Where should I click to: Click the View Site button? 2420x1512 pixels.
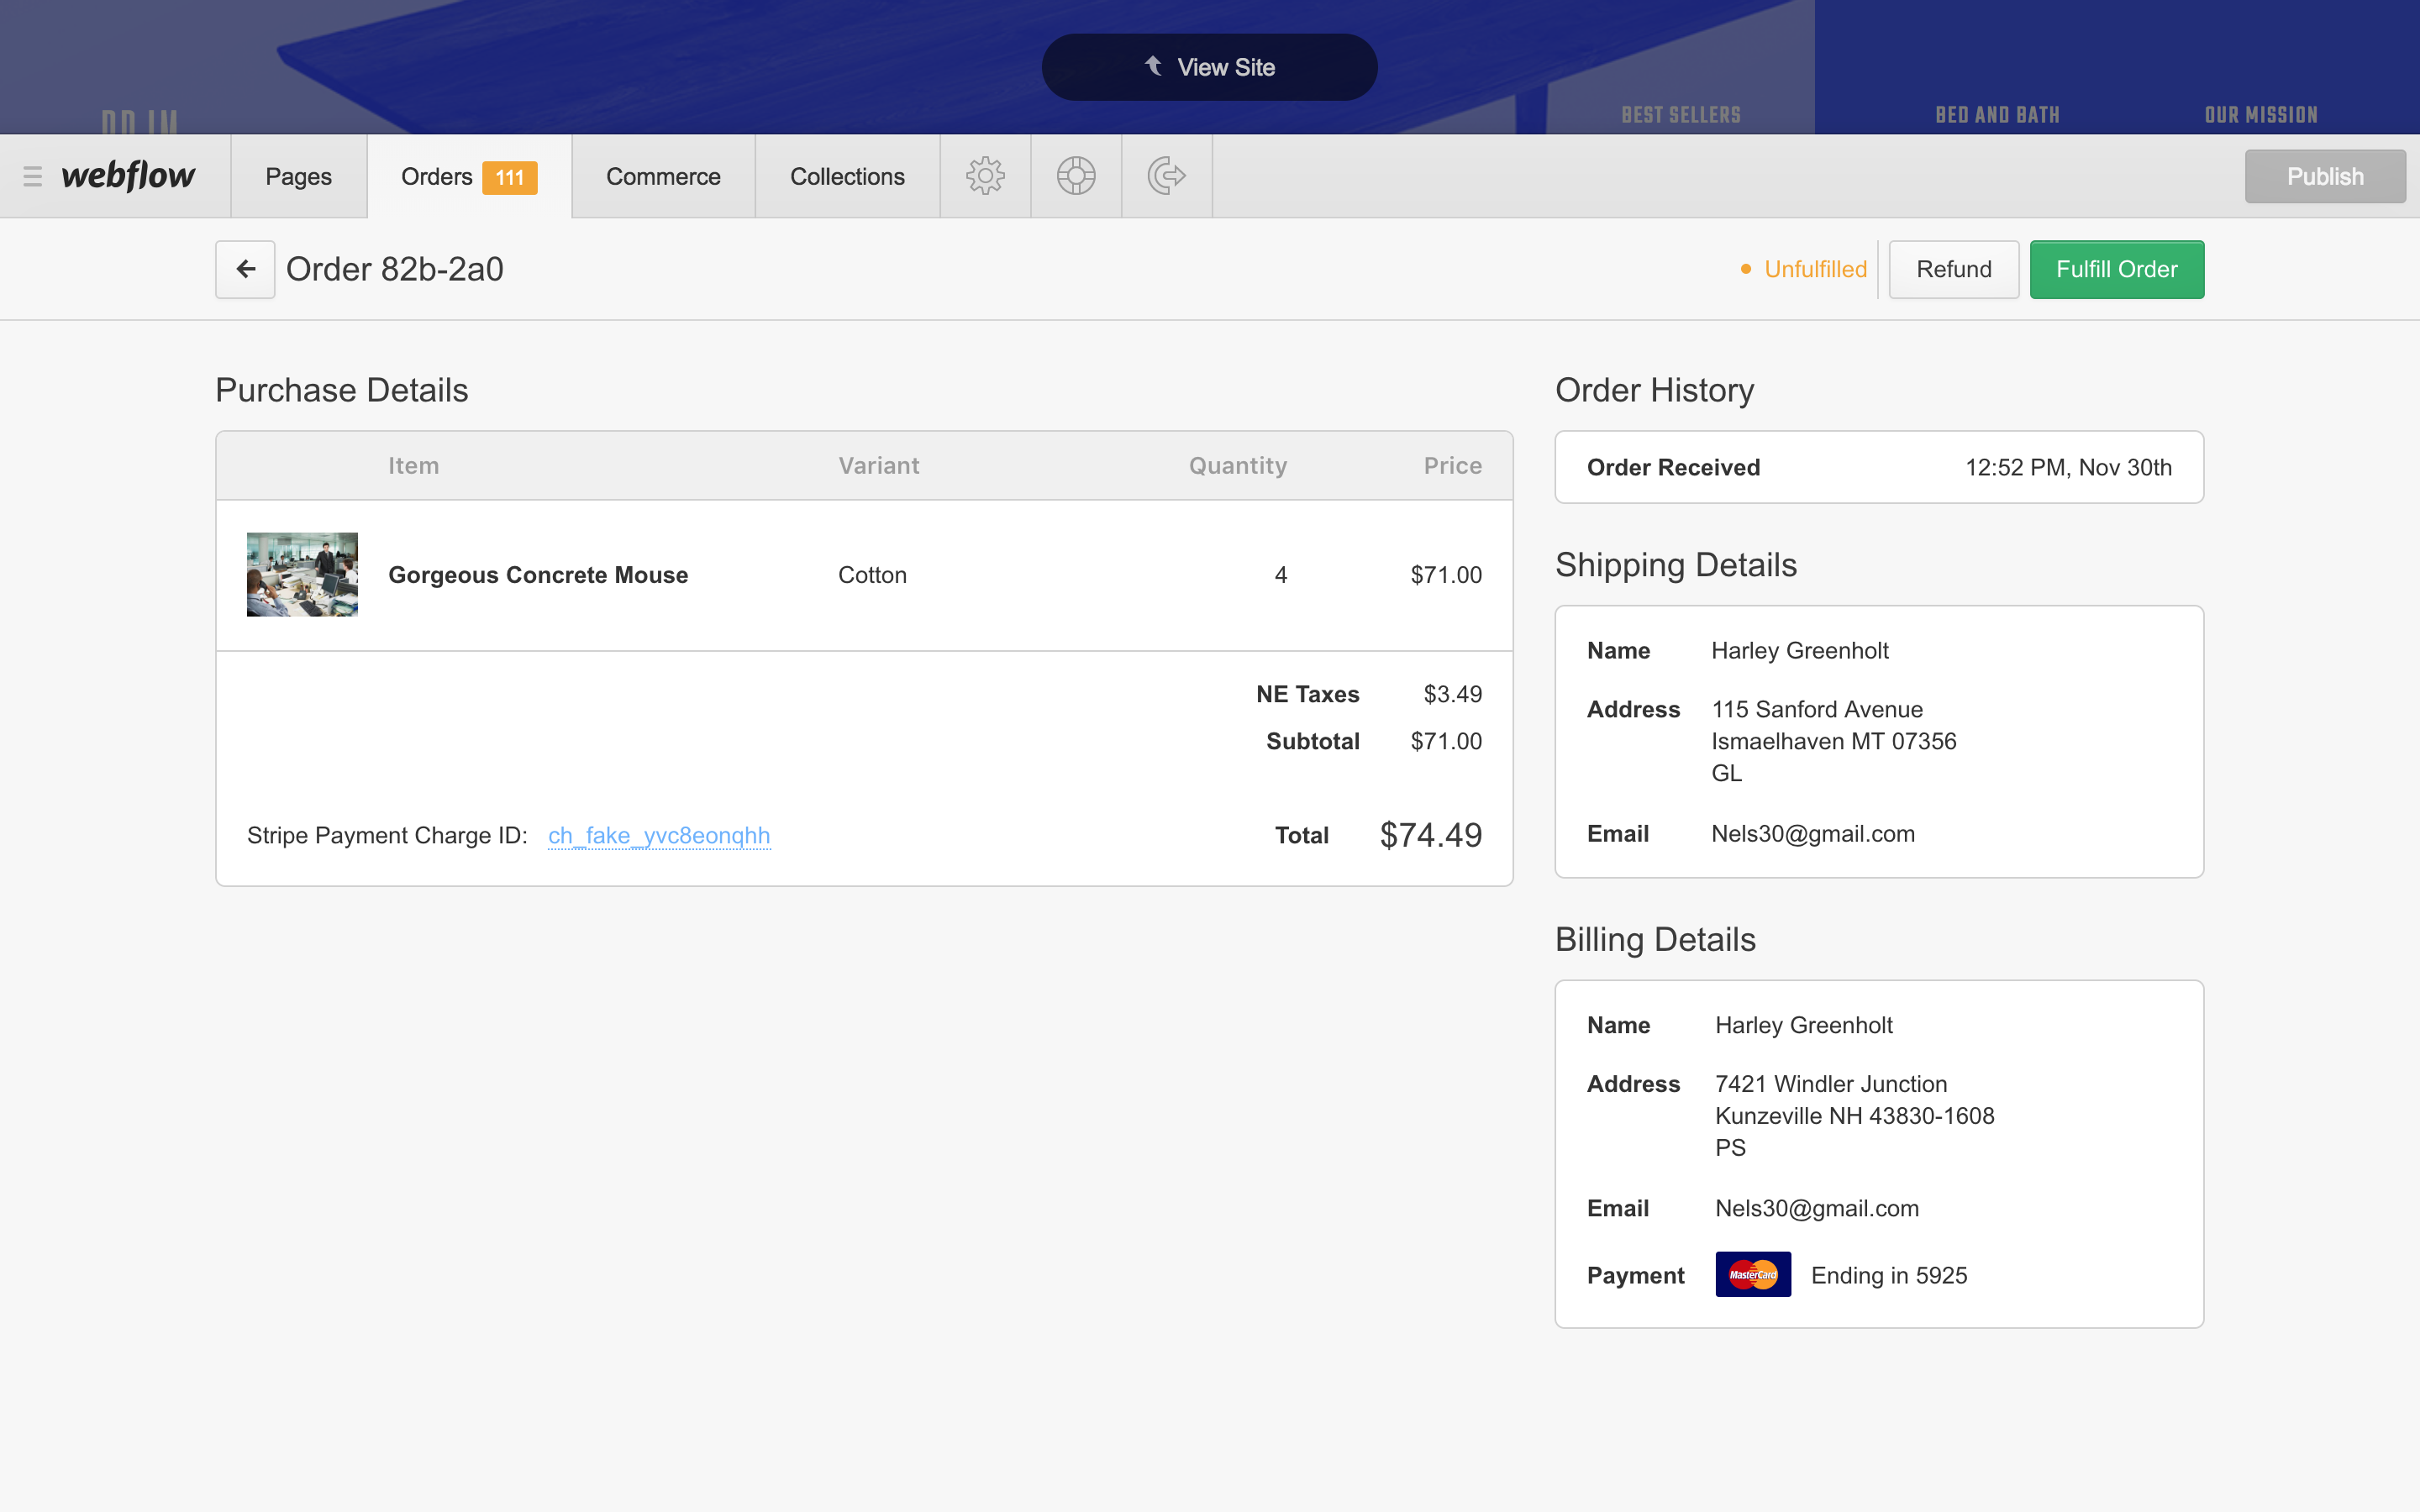tap(1209, 67)
